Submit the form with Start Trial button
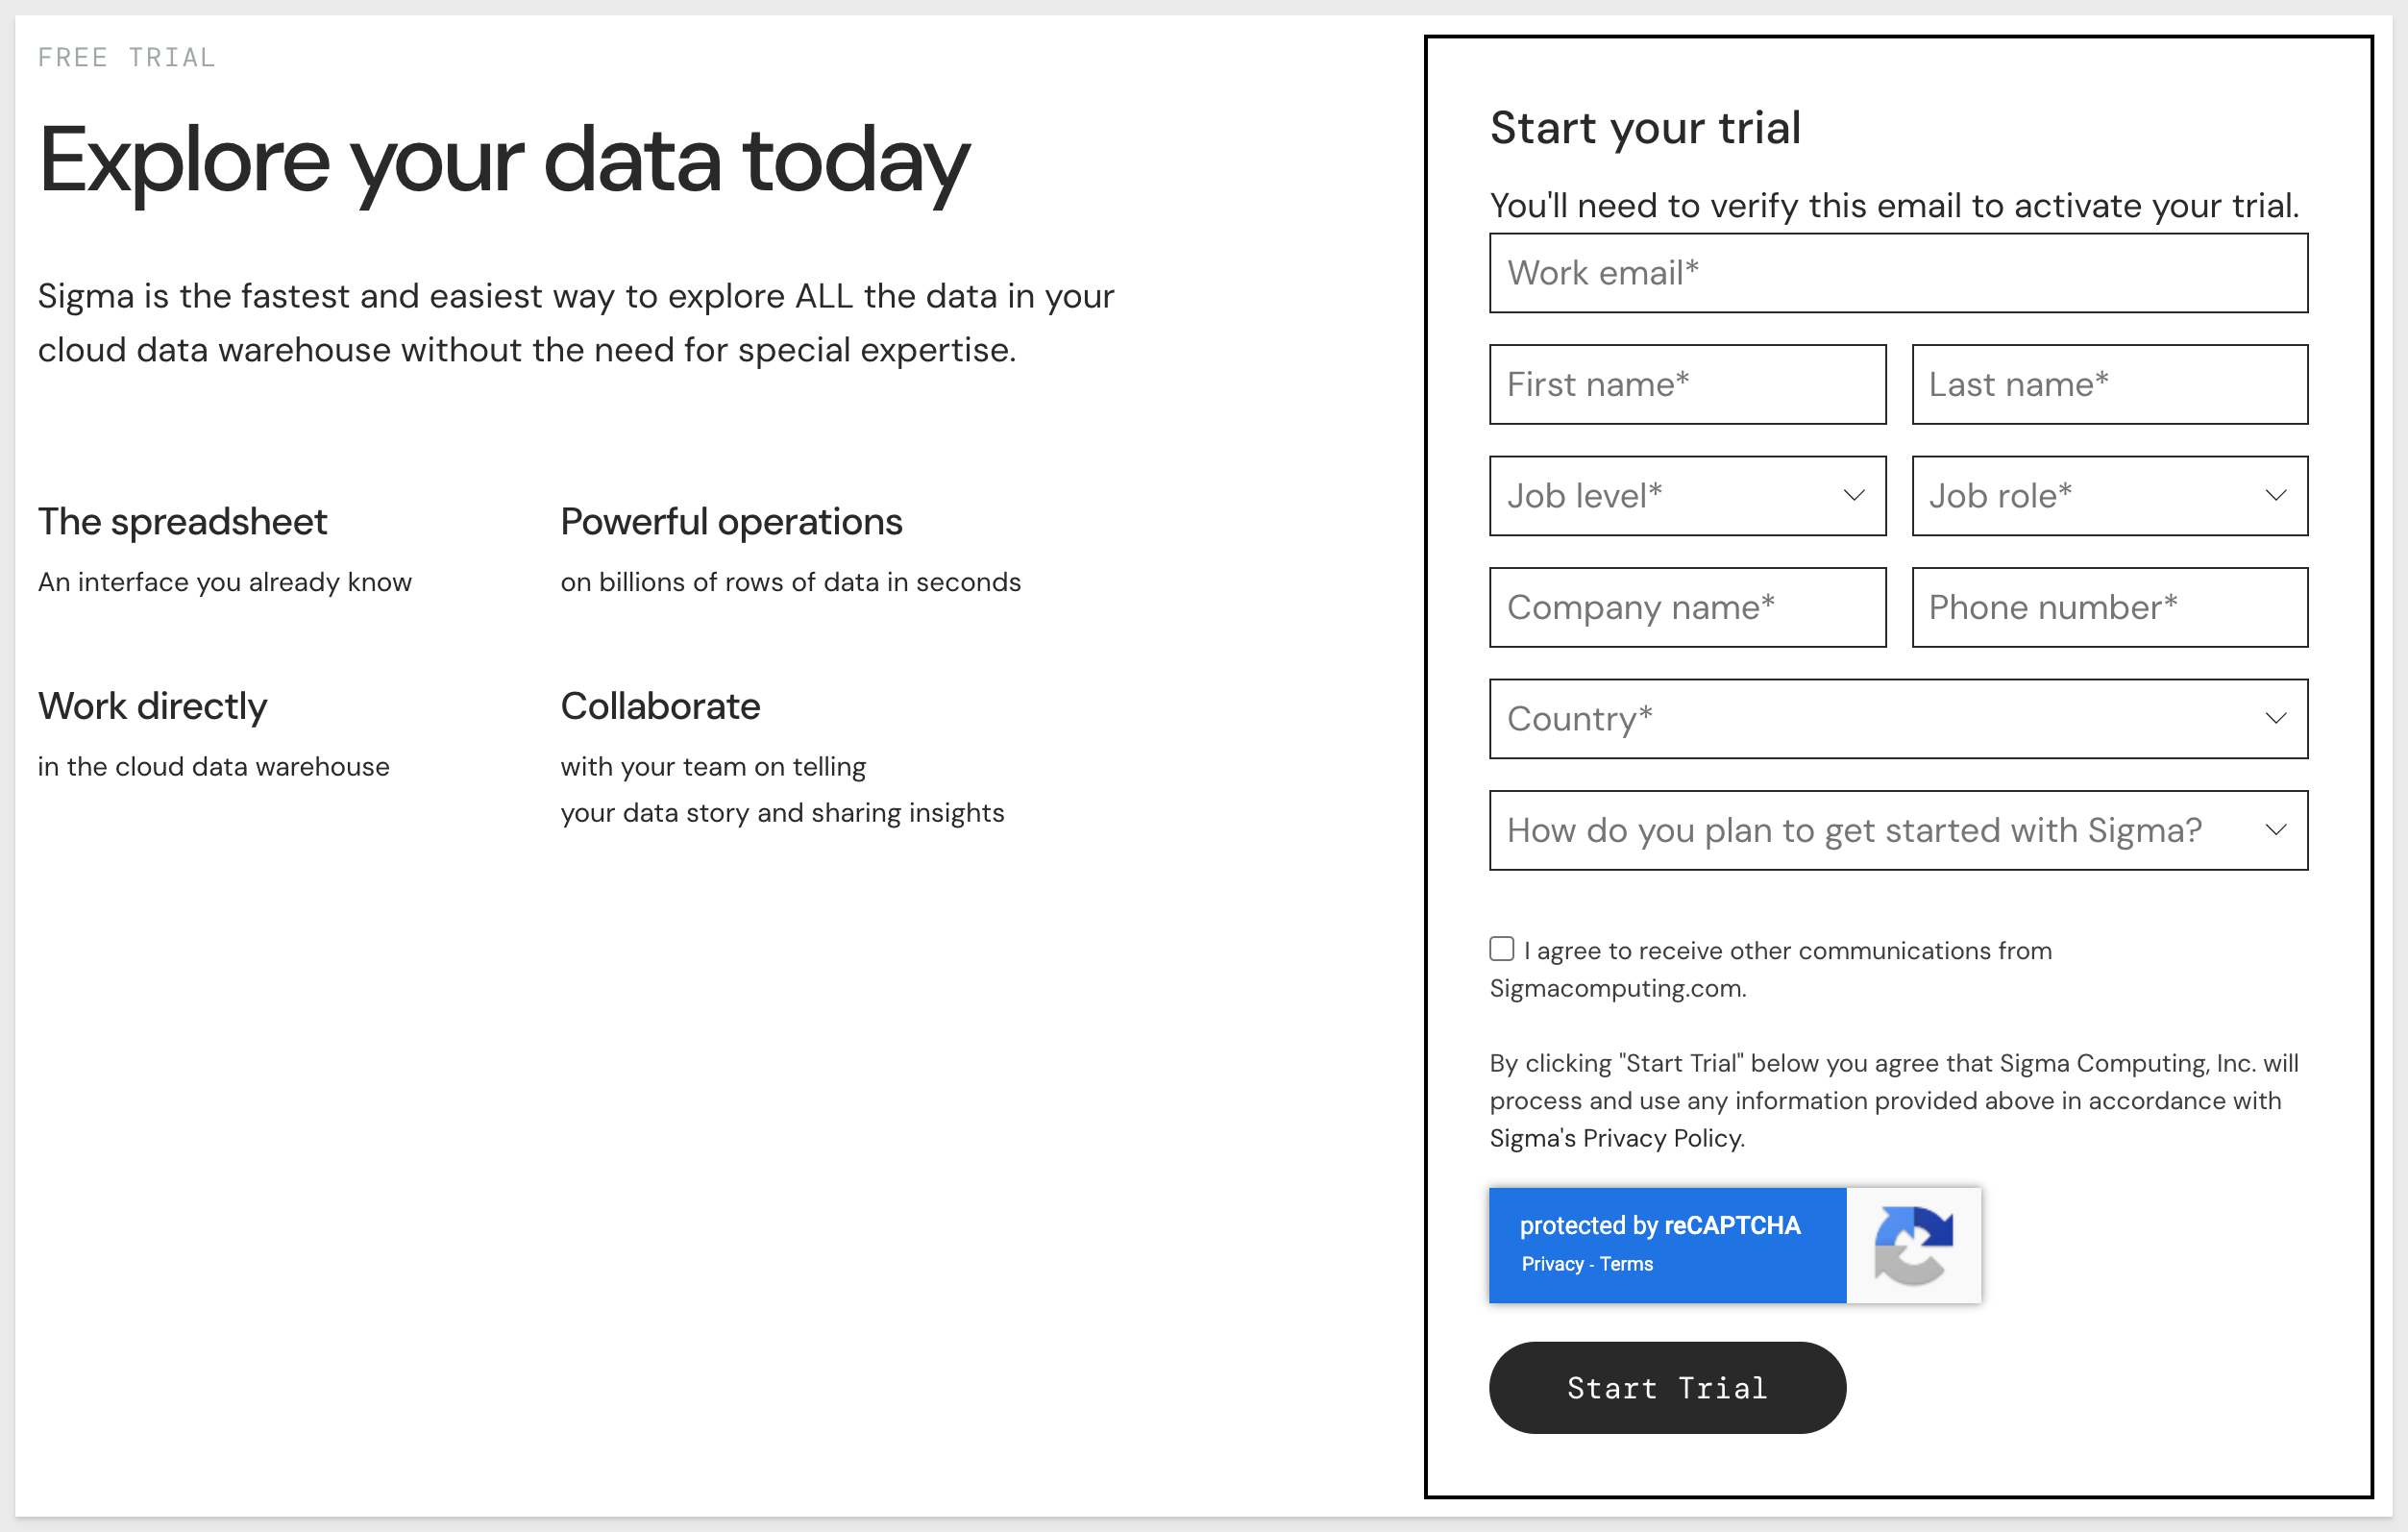 click(1667, 1388)
